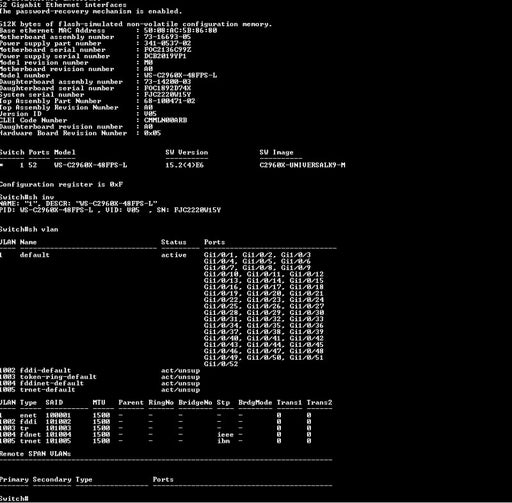Select the 'Switch#sh inv' command line
This screenshot has width=512, height=503.
pyautogui.click(x=27, y=197)
